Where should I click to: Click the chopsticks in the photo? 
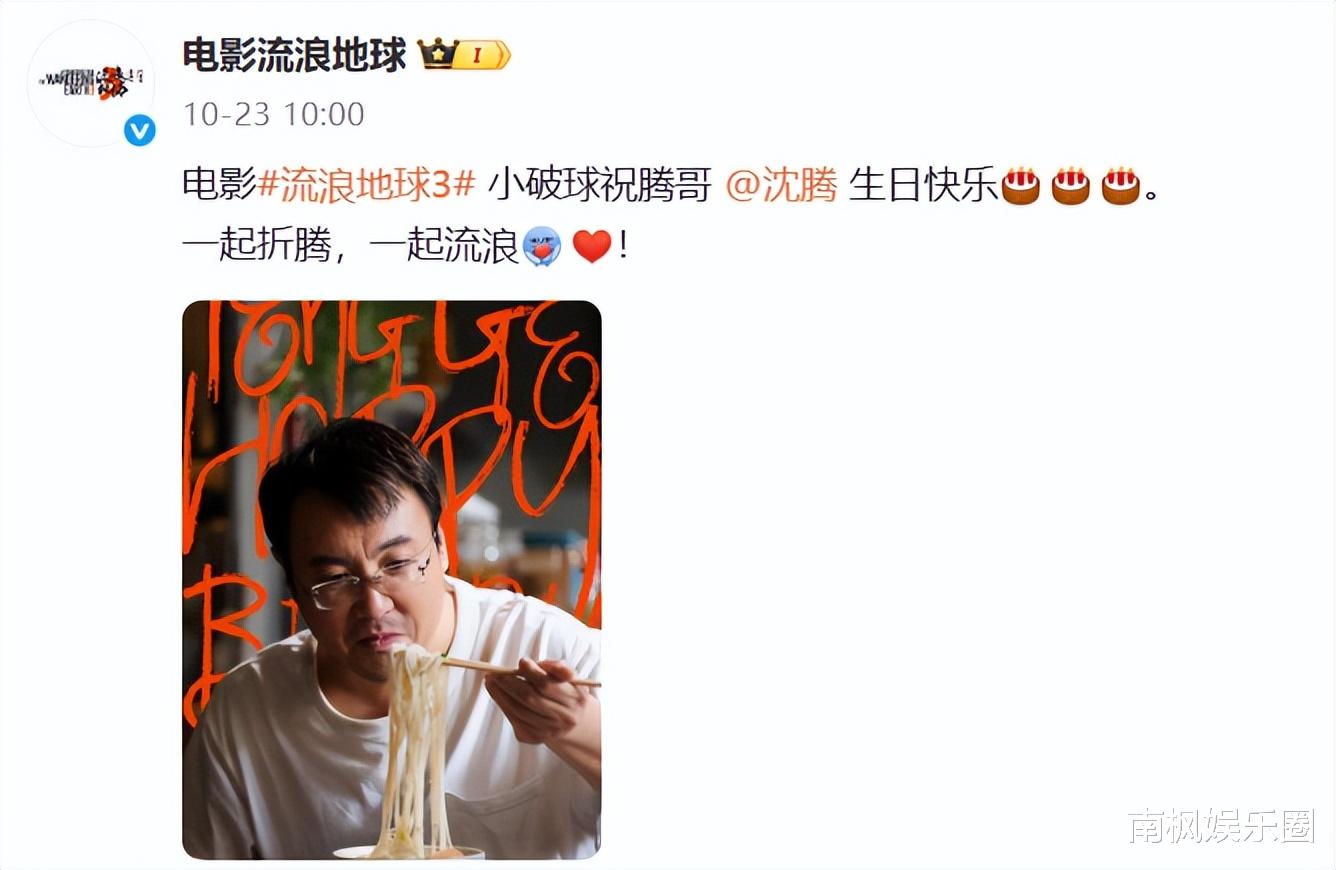(x=520, y=671)
